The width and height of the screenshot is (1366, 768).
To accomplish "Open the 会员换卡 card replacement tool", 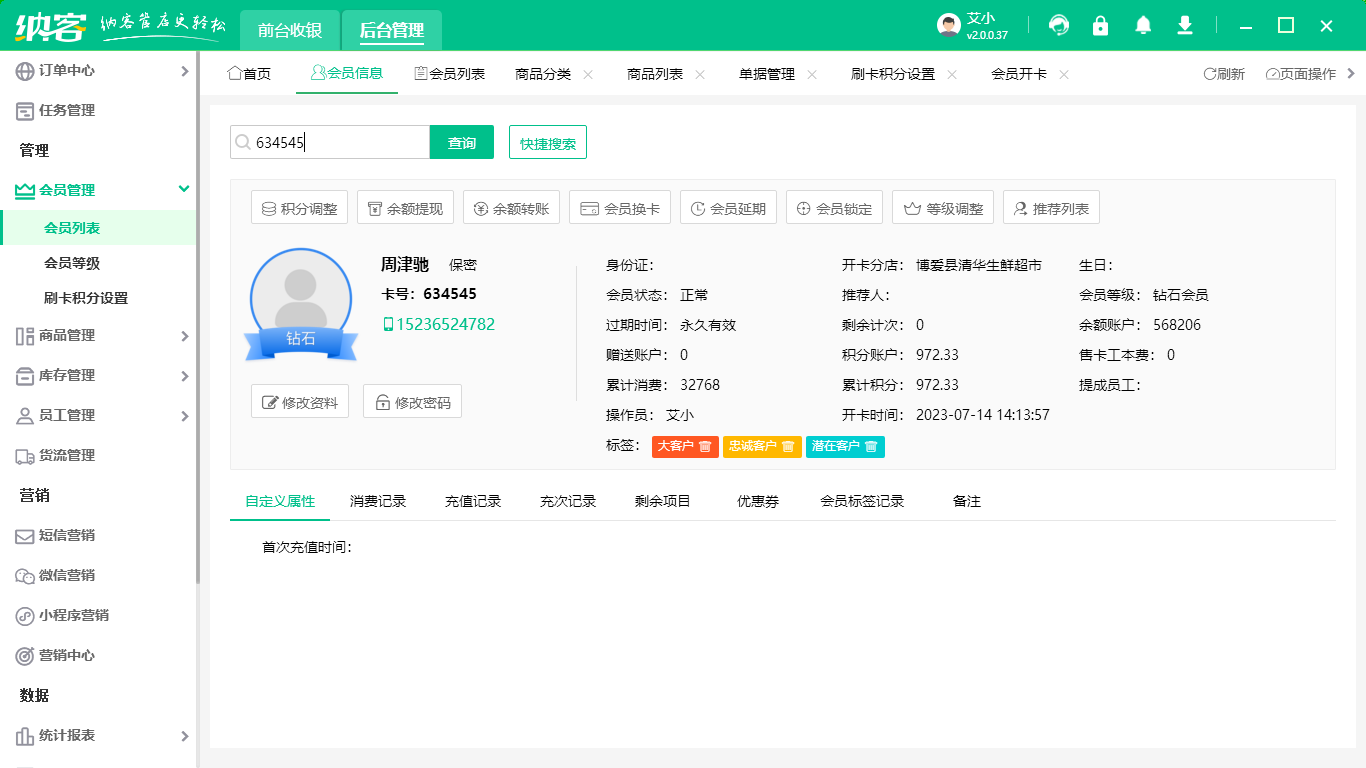I will pos(619,207).
